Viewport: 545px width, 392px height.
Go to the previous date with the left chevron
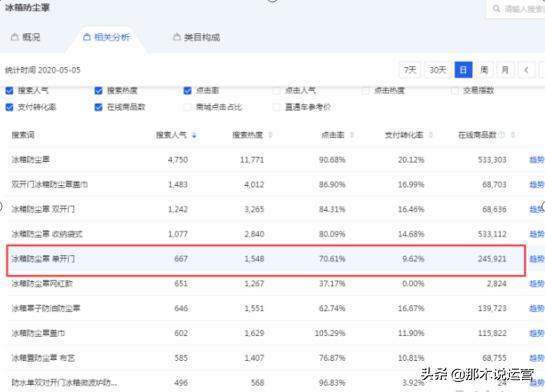point(526,70)
